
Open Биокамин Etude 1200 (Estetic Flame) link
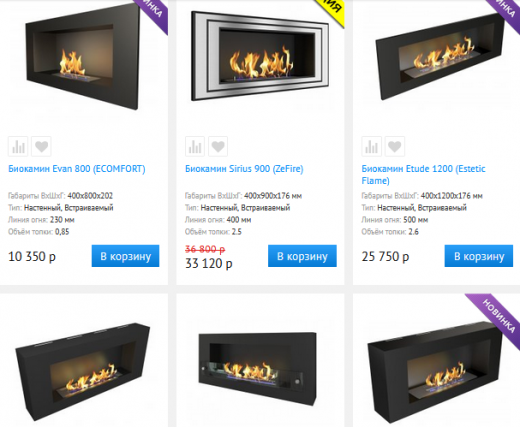423,175
